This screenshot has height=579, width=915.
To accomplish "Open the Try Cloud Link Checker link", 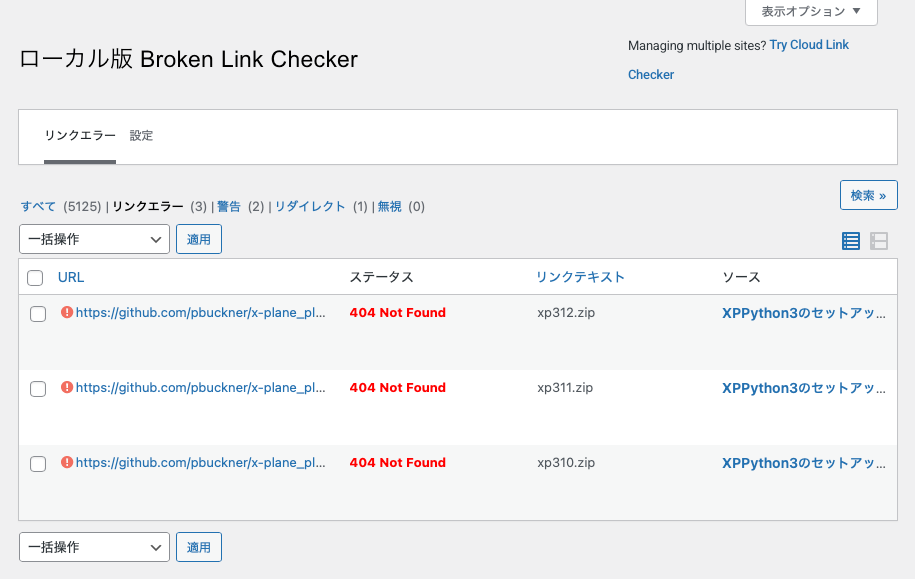I will [x=809, y=45].
